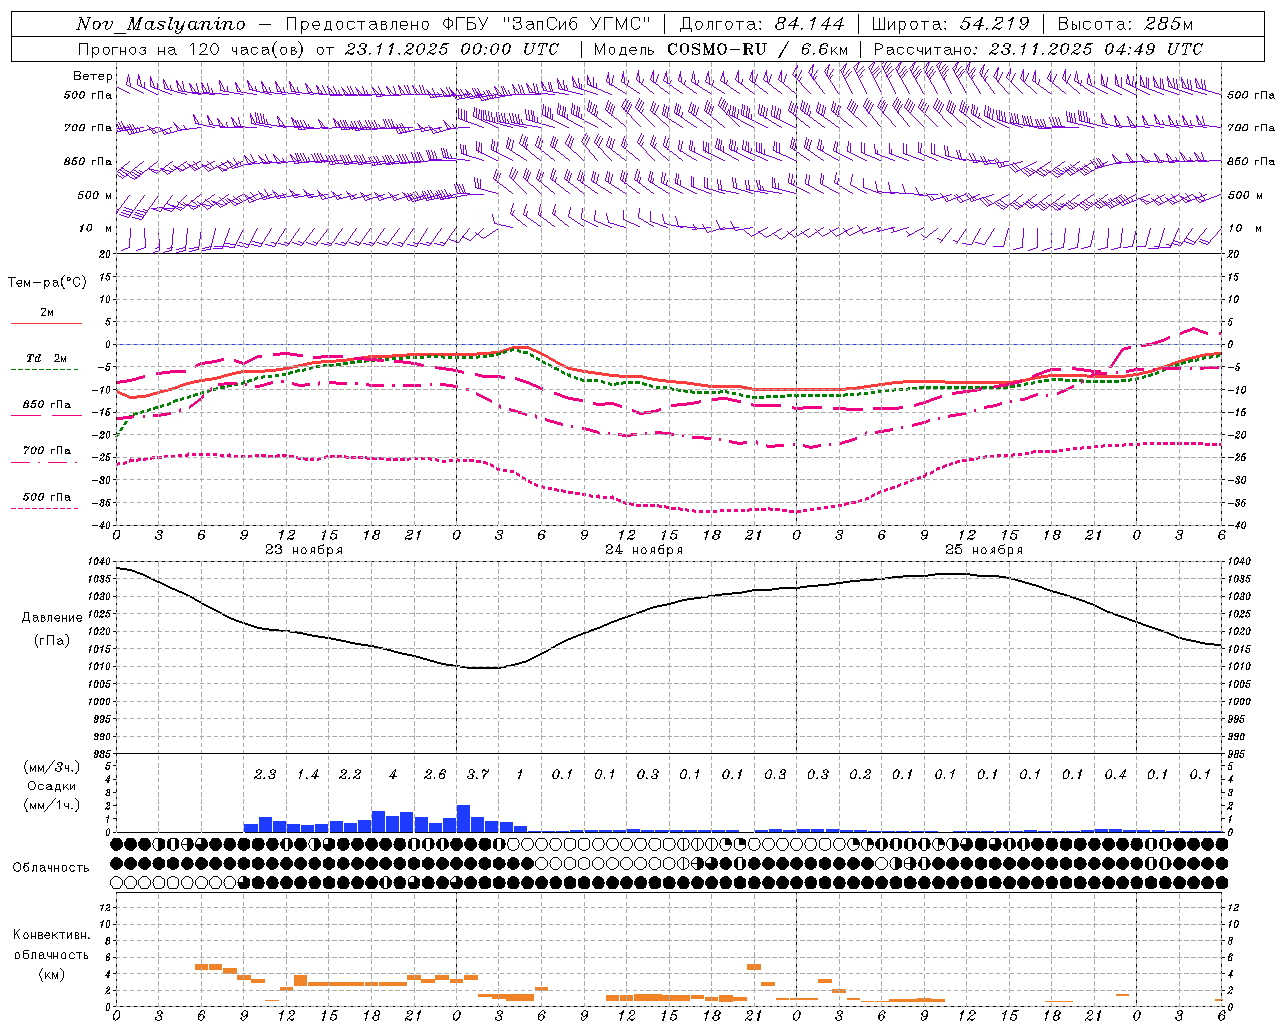Click the '10 м' wind level label on left

(95, 229)
